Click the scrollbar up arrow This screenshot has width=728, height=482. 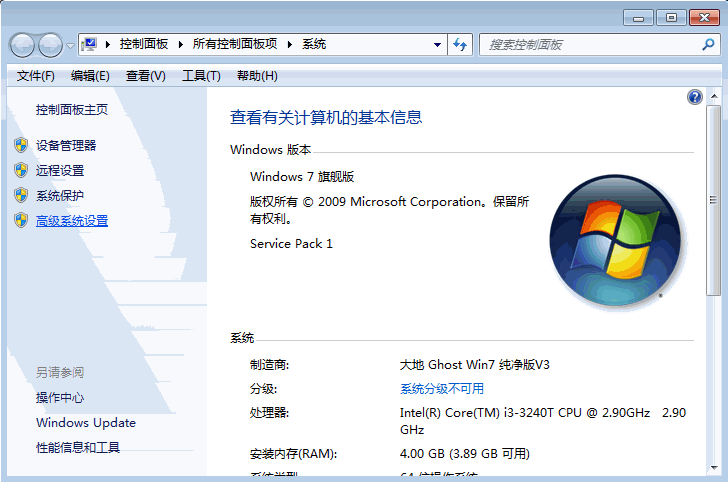point(714,96)
